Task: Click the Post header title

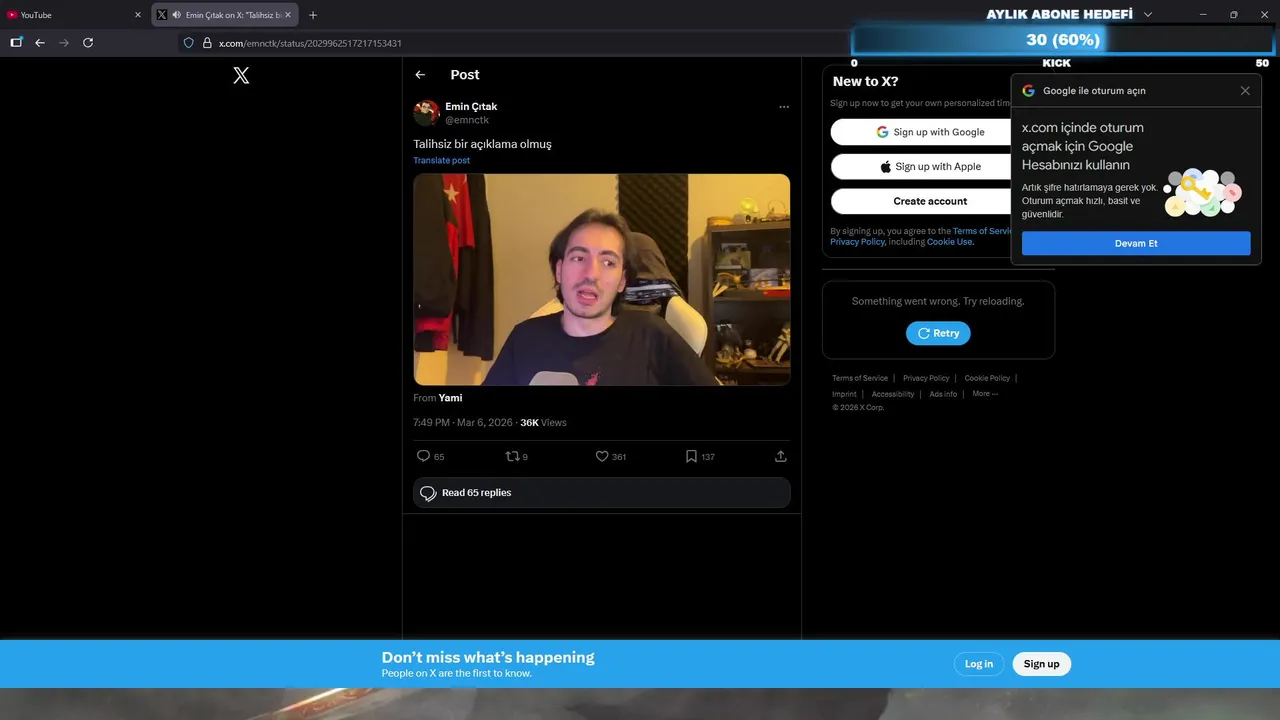Action: tap(465, 75)
